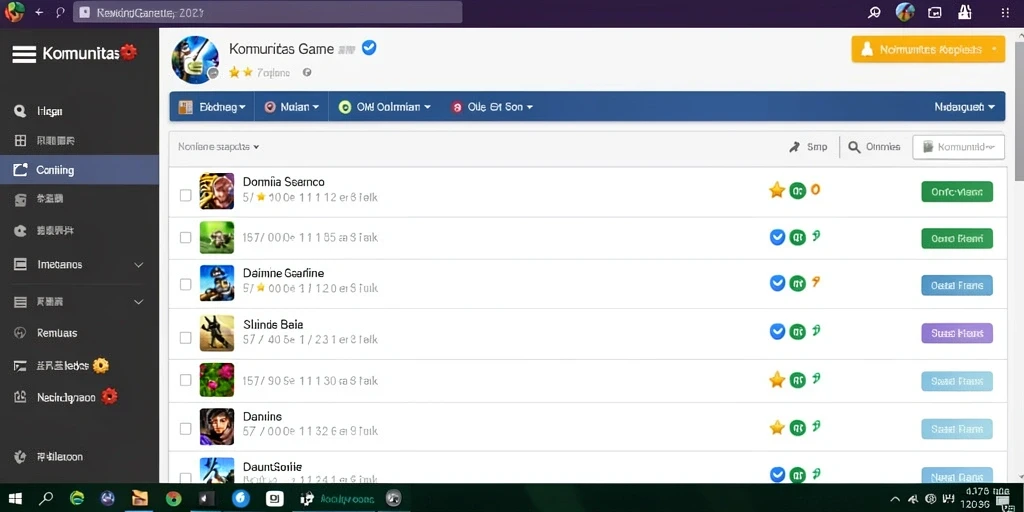Image resolution: width=1024 pixels, height=512 pixels.
Task: Click the Komunitas Game avatar image
Action: coord(195,59)
